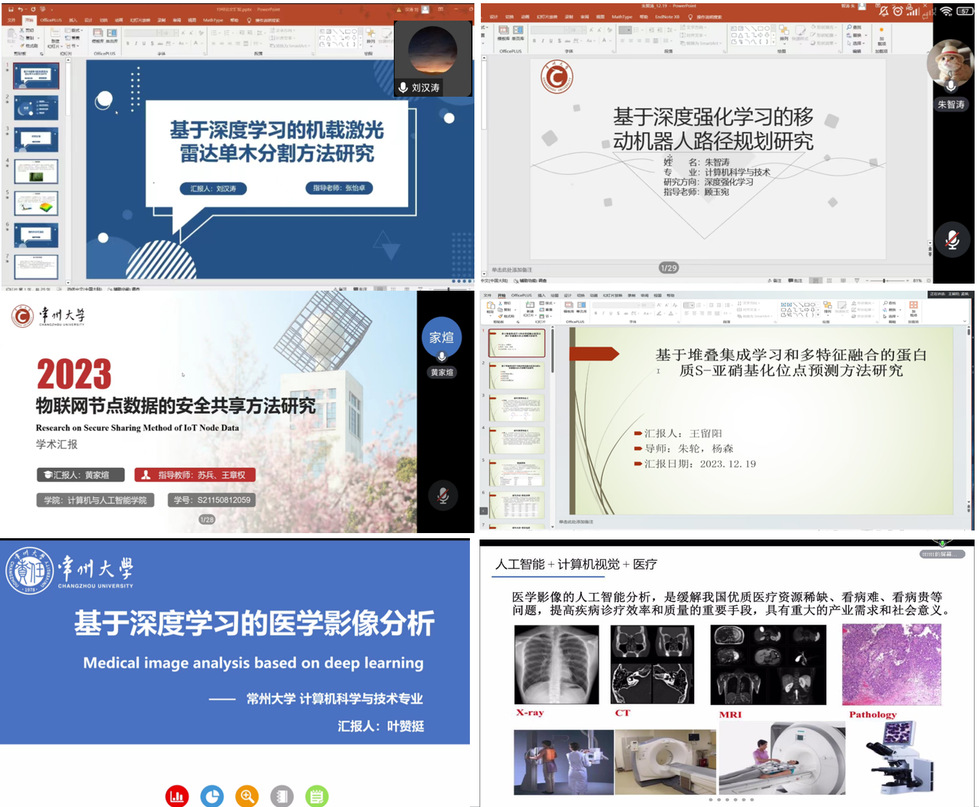Toggle Bold in 刘汉涛's PowerPoint ribbon
Viewport: 979px width, 807px height.
[128, 43]
